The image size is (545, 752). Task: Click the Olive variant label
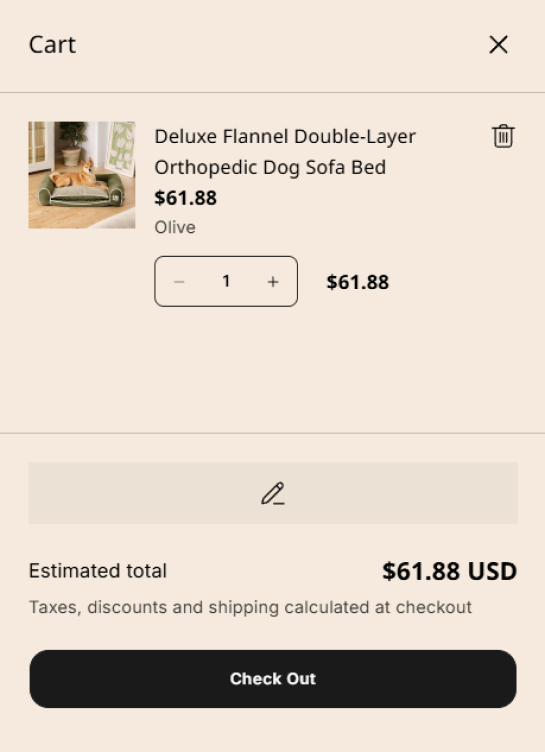point(175,227)
